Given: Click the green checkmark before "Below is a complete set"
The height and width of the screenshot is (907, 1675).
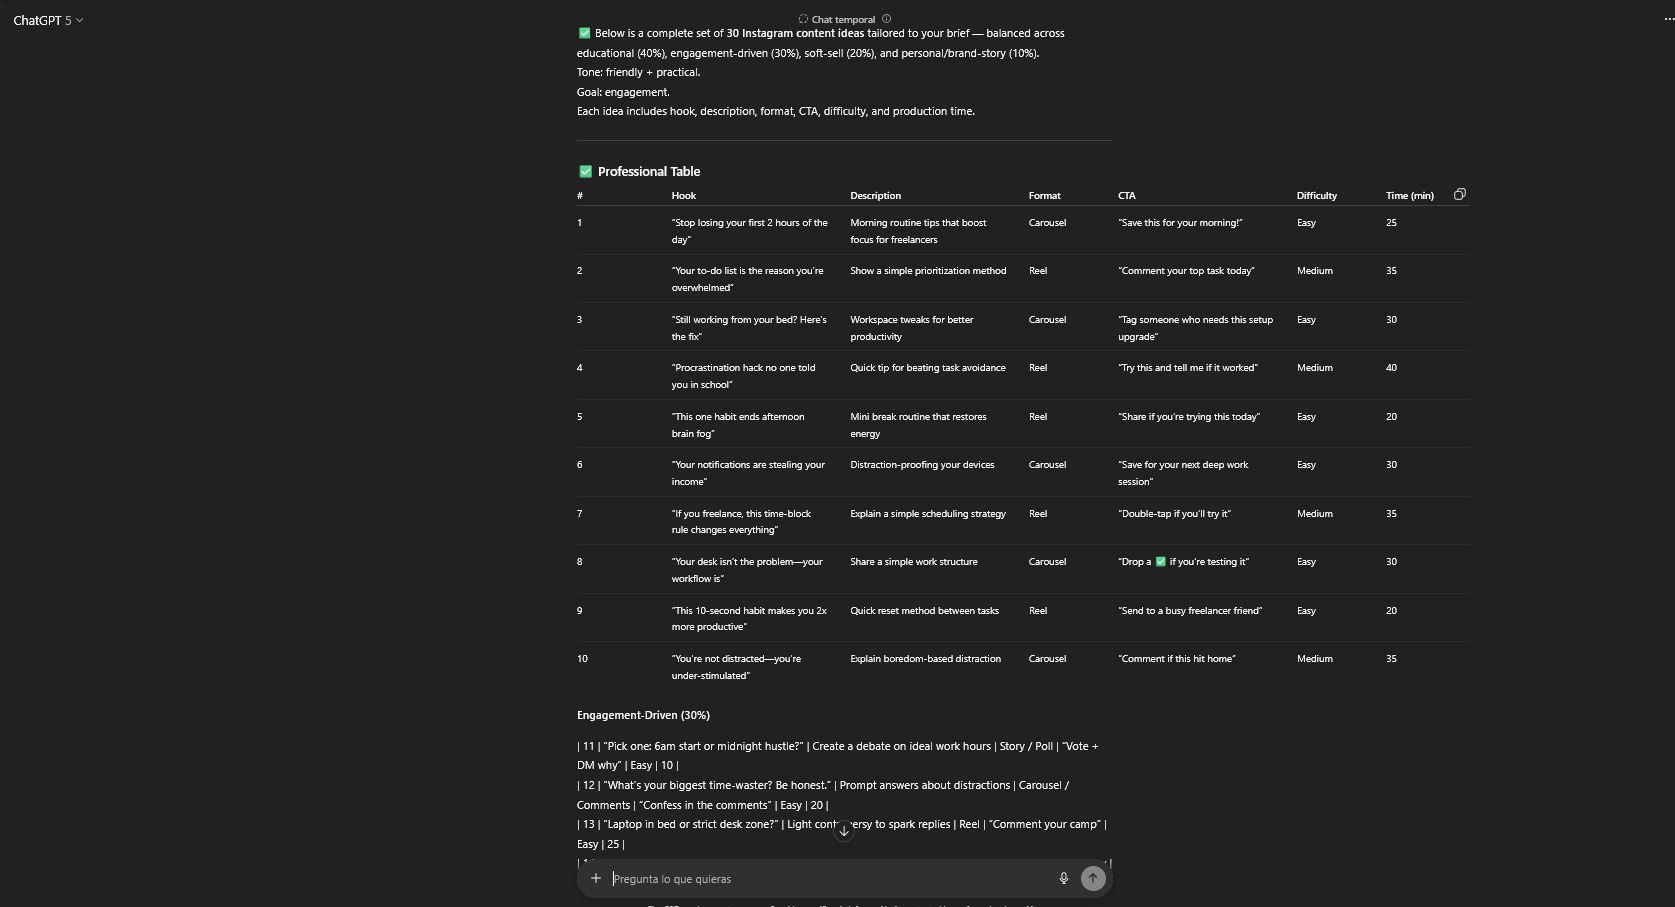Looking at the screenshot, I should (x=584, y=33).
